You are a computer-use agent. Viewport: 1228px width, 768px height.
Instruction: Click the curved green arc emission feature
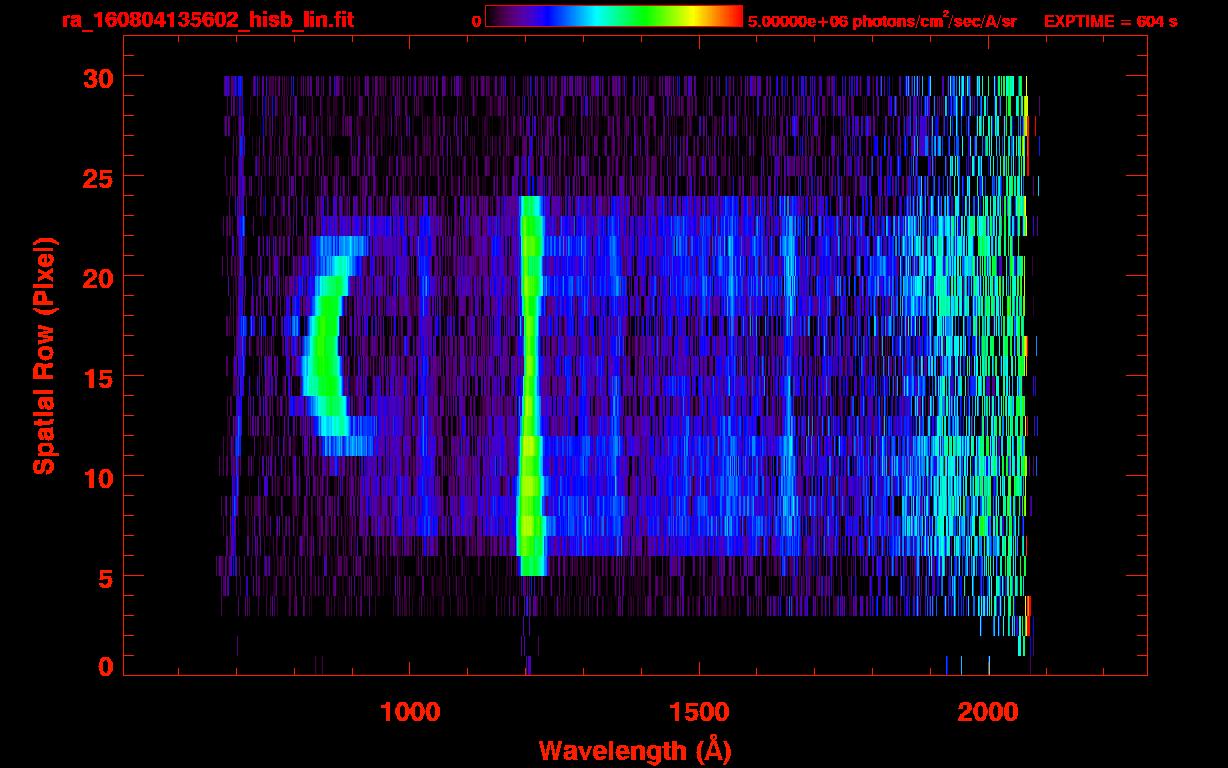325,345
